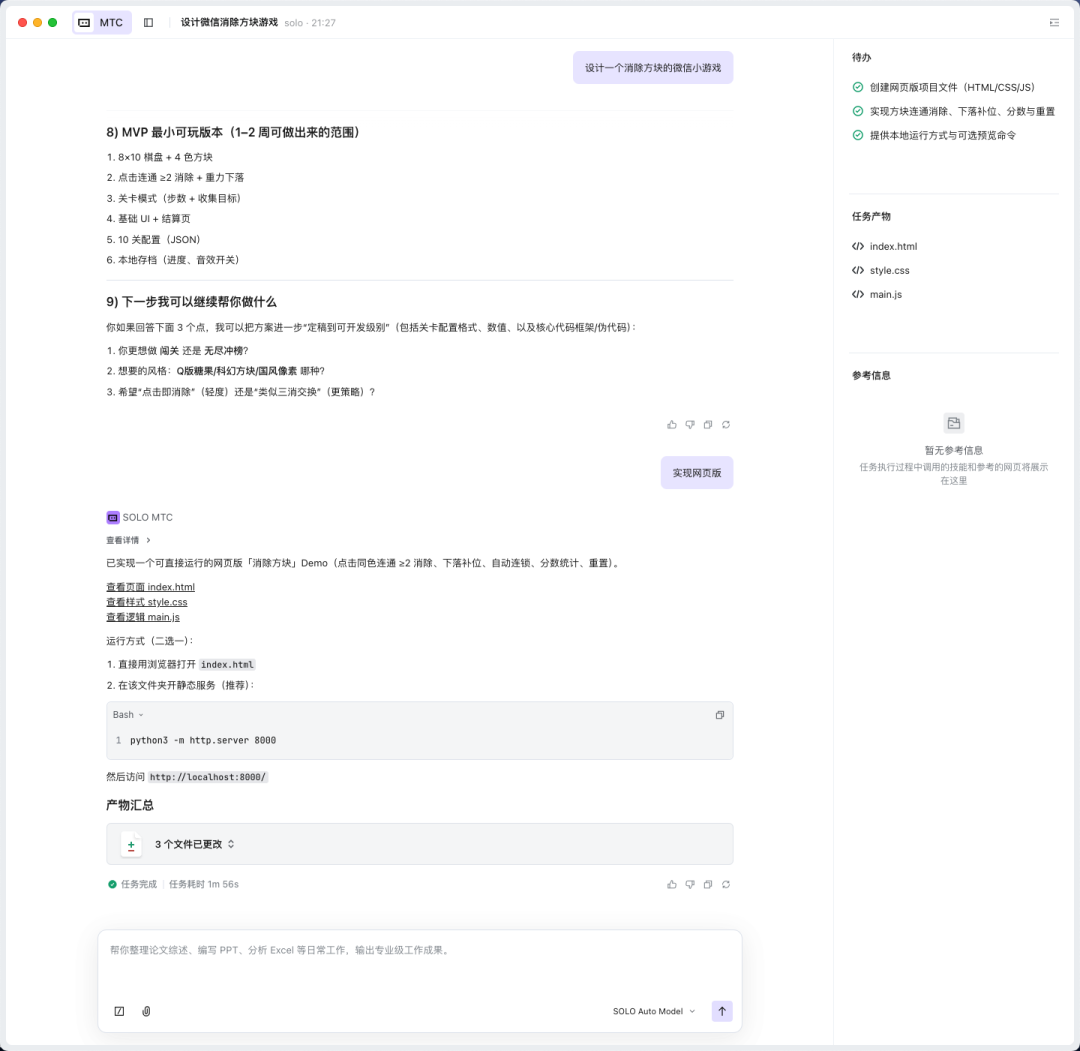Screen dimensions: 1080x1051
Task: Toggle the 提供本地运行方式 todo checkmark
Action: 858,135
